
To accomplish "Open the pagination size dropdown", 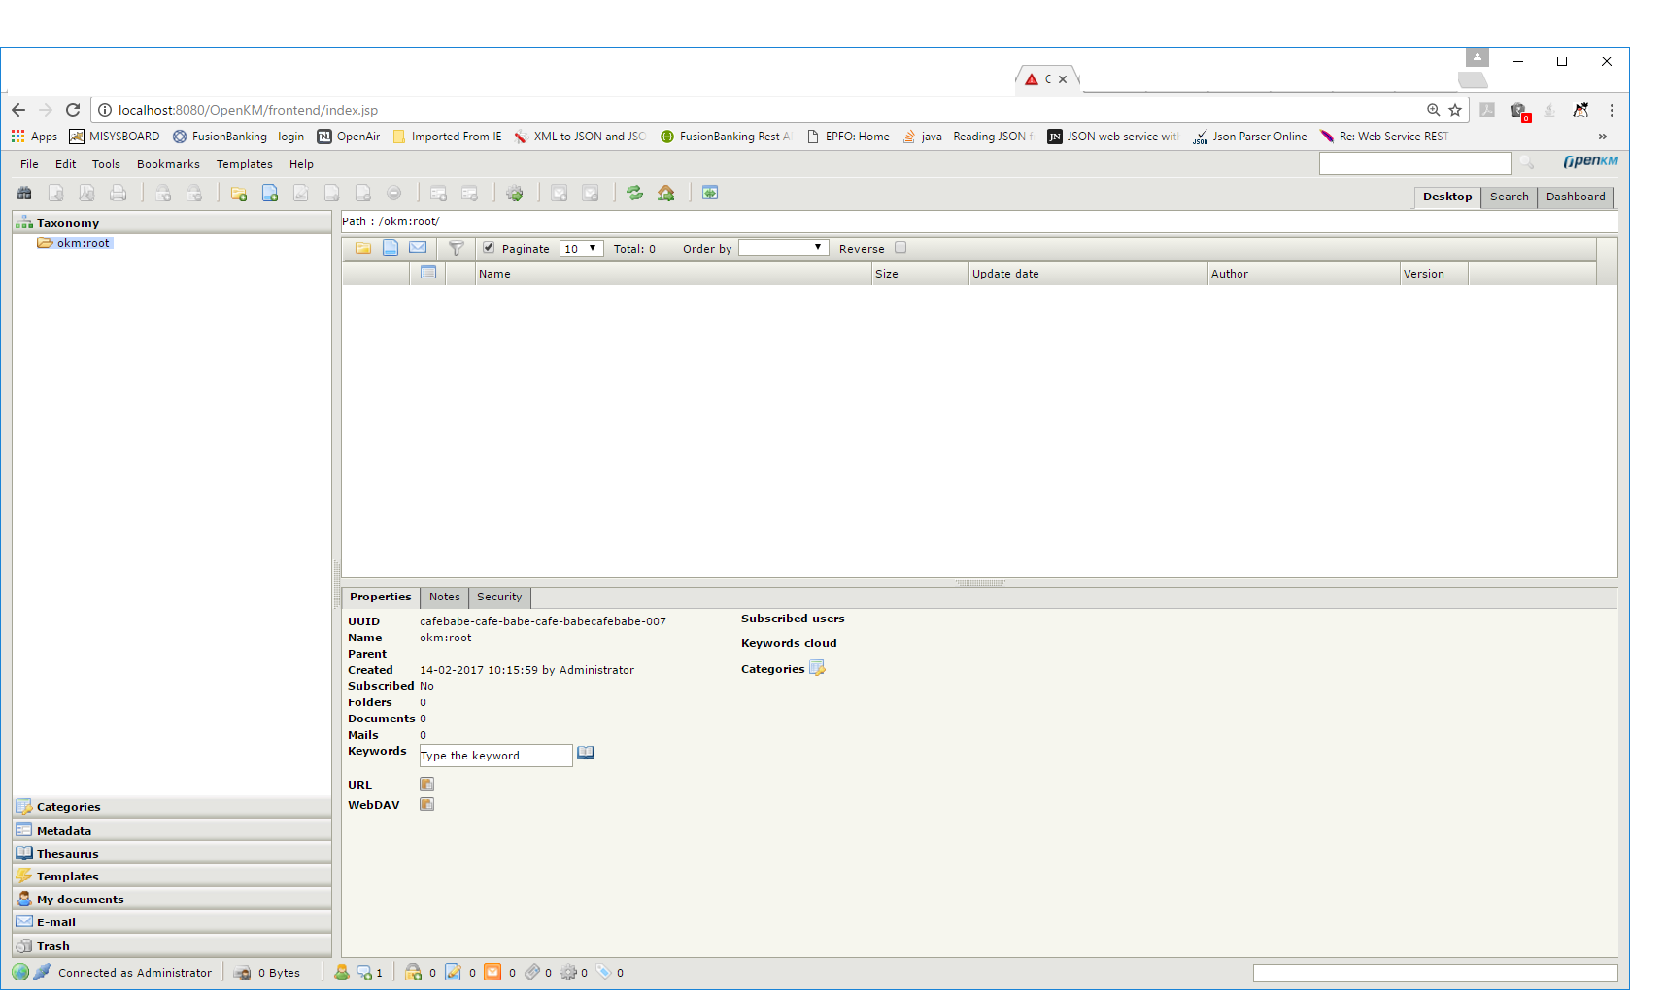I will [x=580, y=248].
